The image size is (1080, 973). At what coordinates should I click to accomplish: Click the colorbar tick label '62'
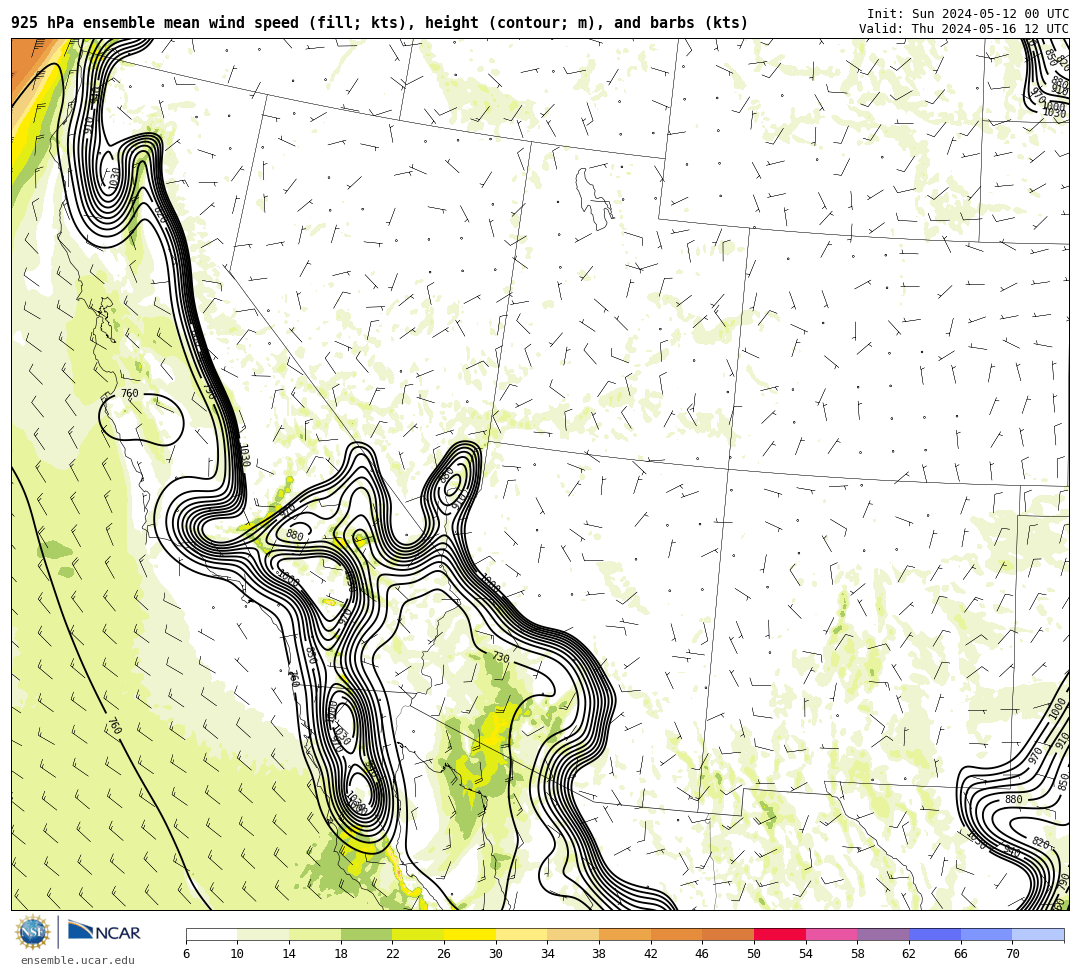[909, 954]
